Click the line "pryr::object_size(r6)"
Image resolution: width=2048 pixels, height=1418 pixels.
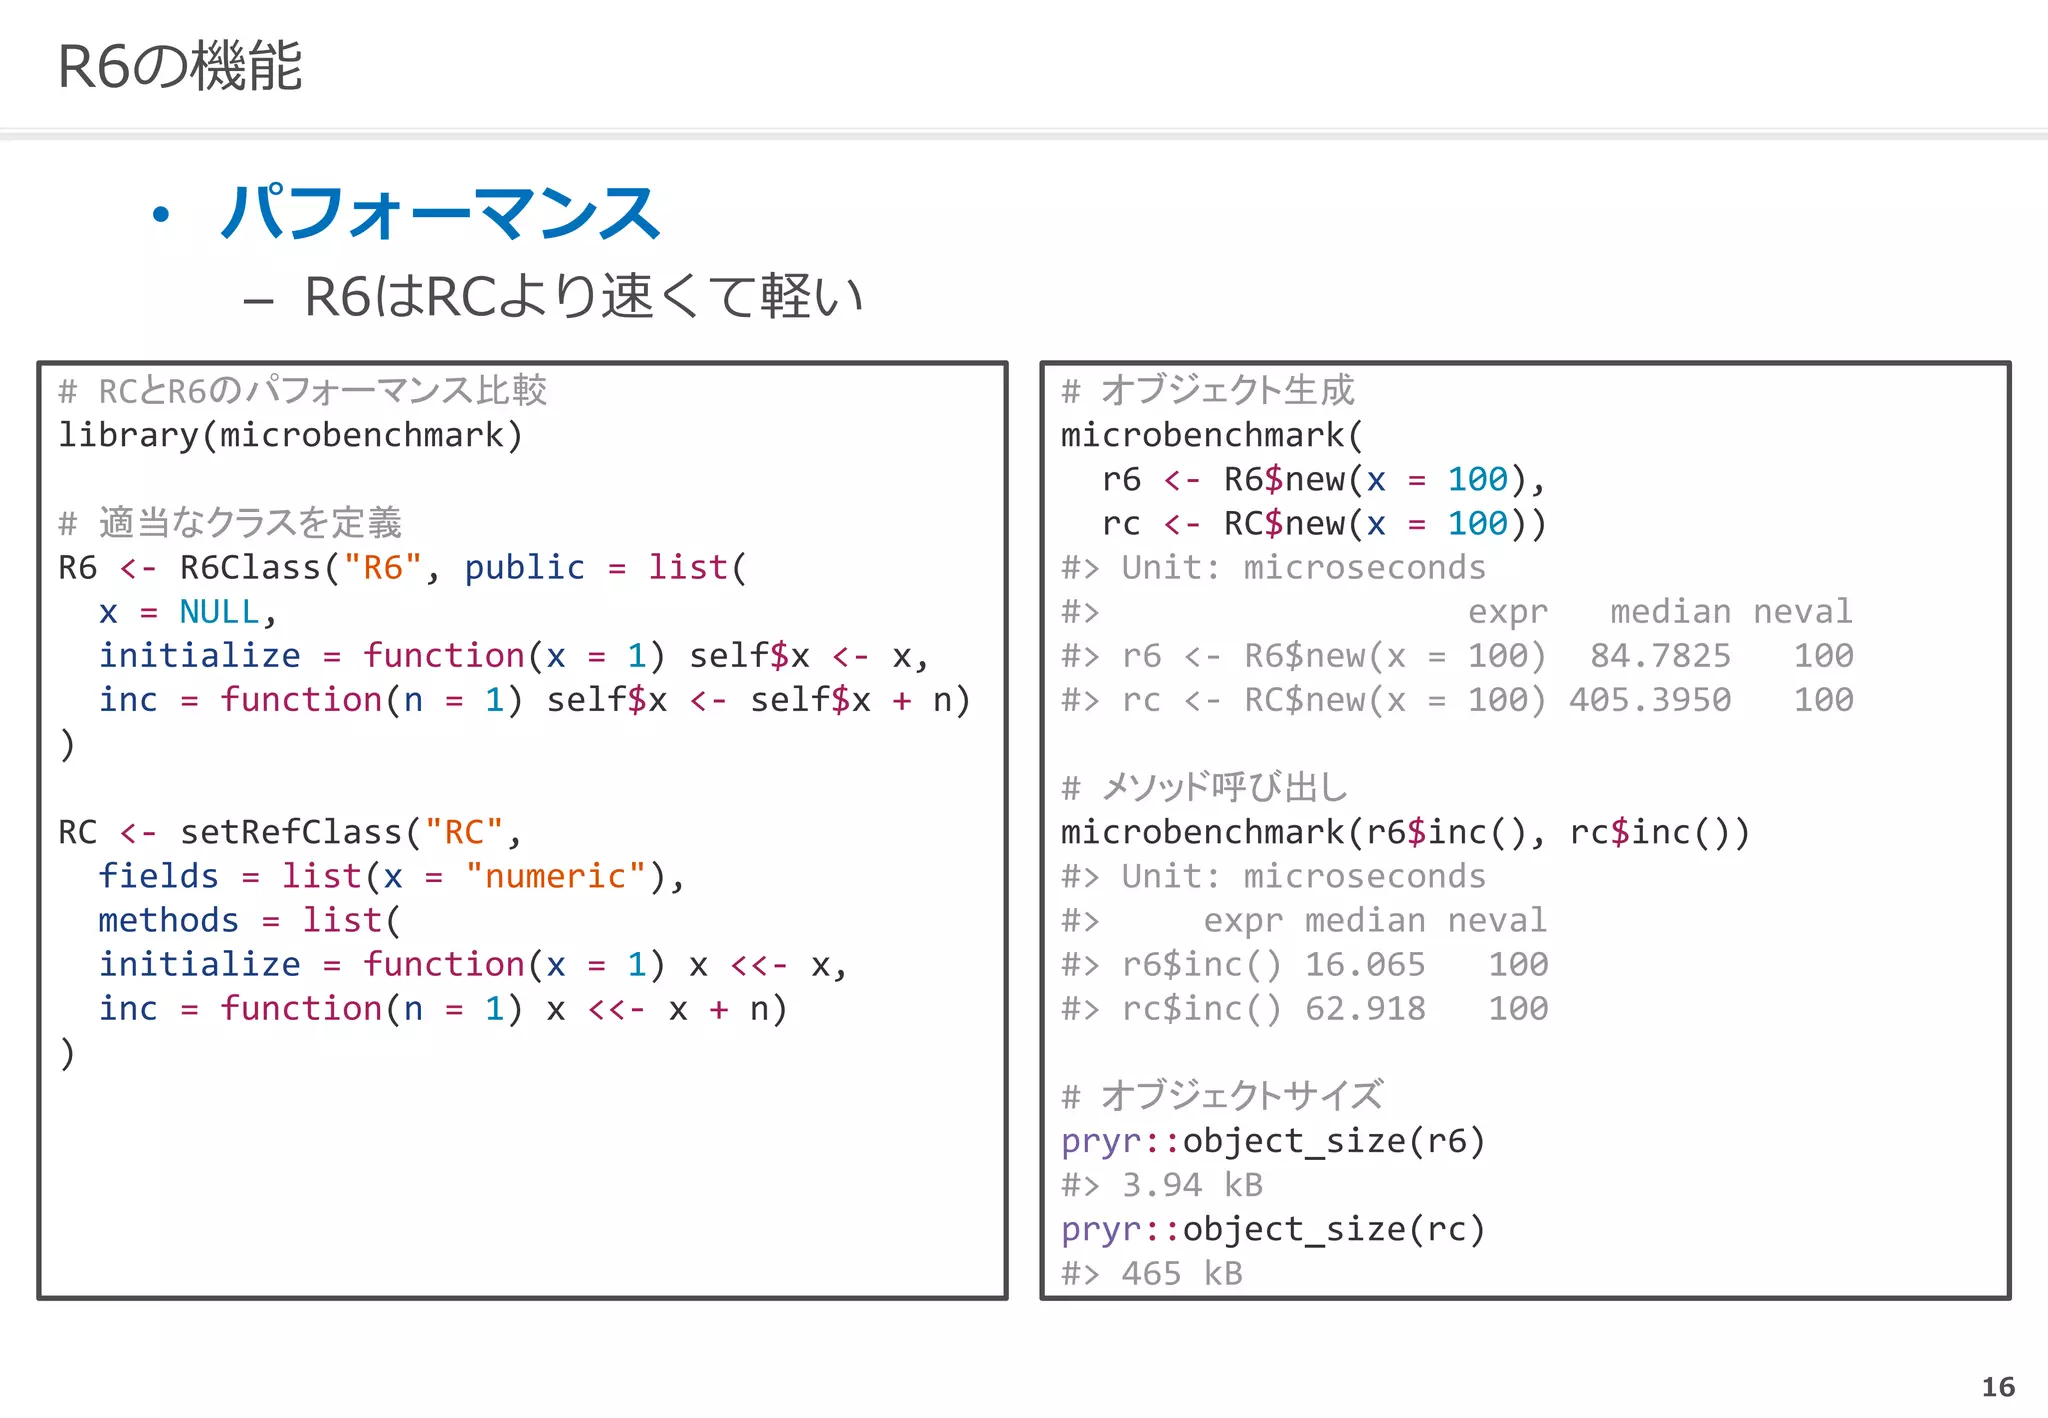coord(1274,1140)
